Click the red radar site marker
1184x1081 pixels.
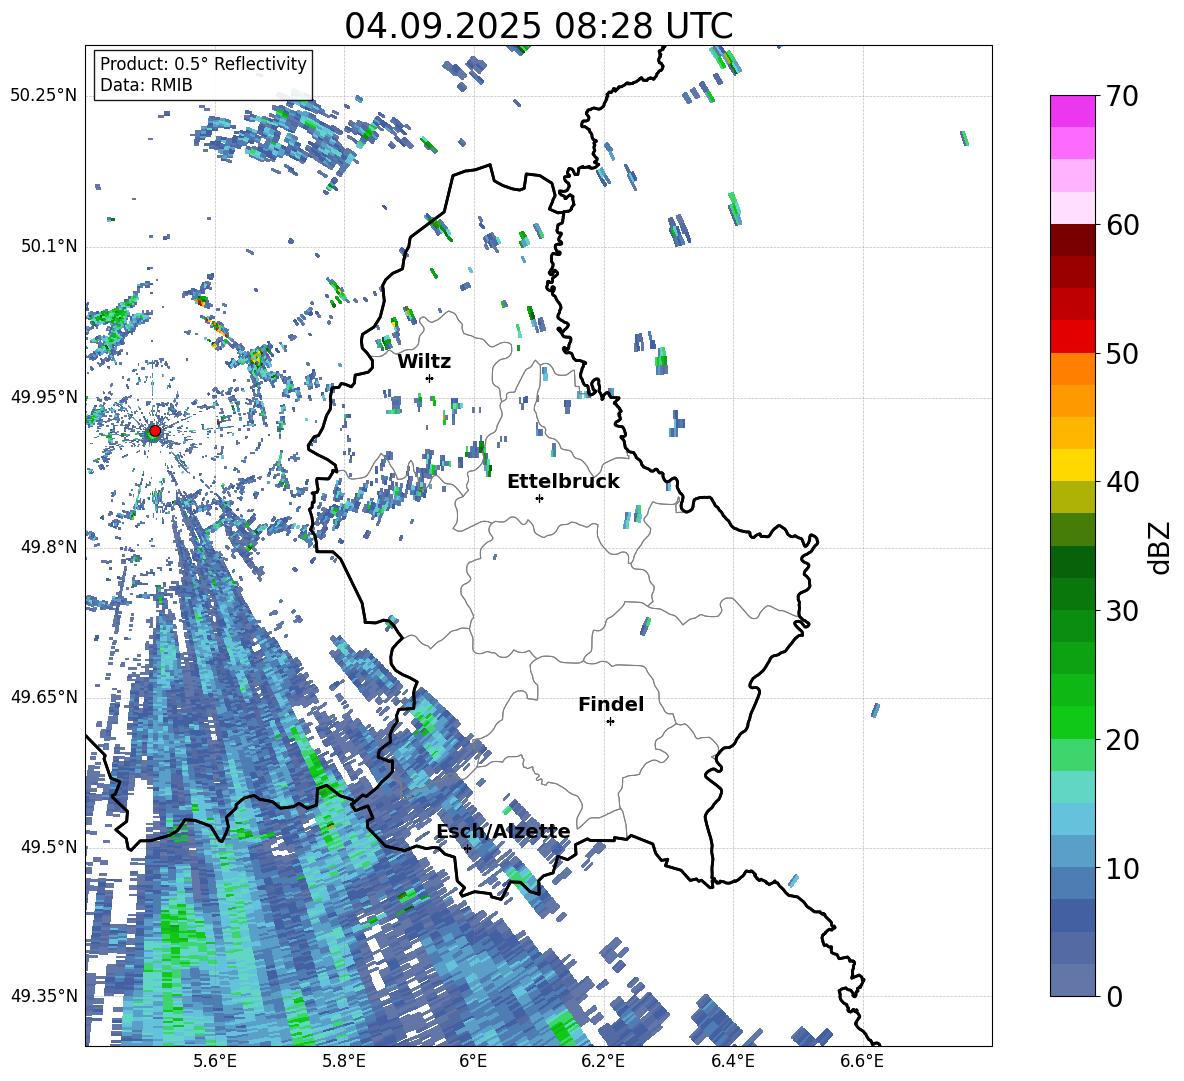click(x=155, y=431)
